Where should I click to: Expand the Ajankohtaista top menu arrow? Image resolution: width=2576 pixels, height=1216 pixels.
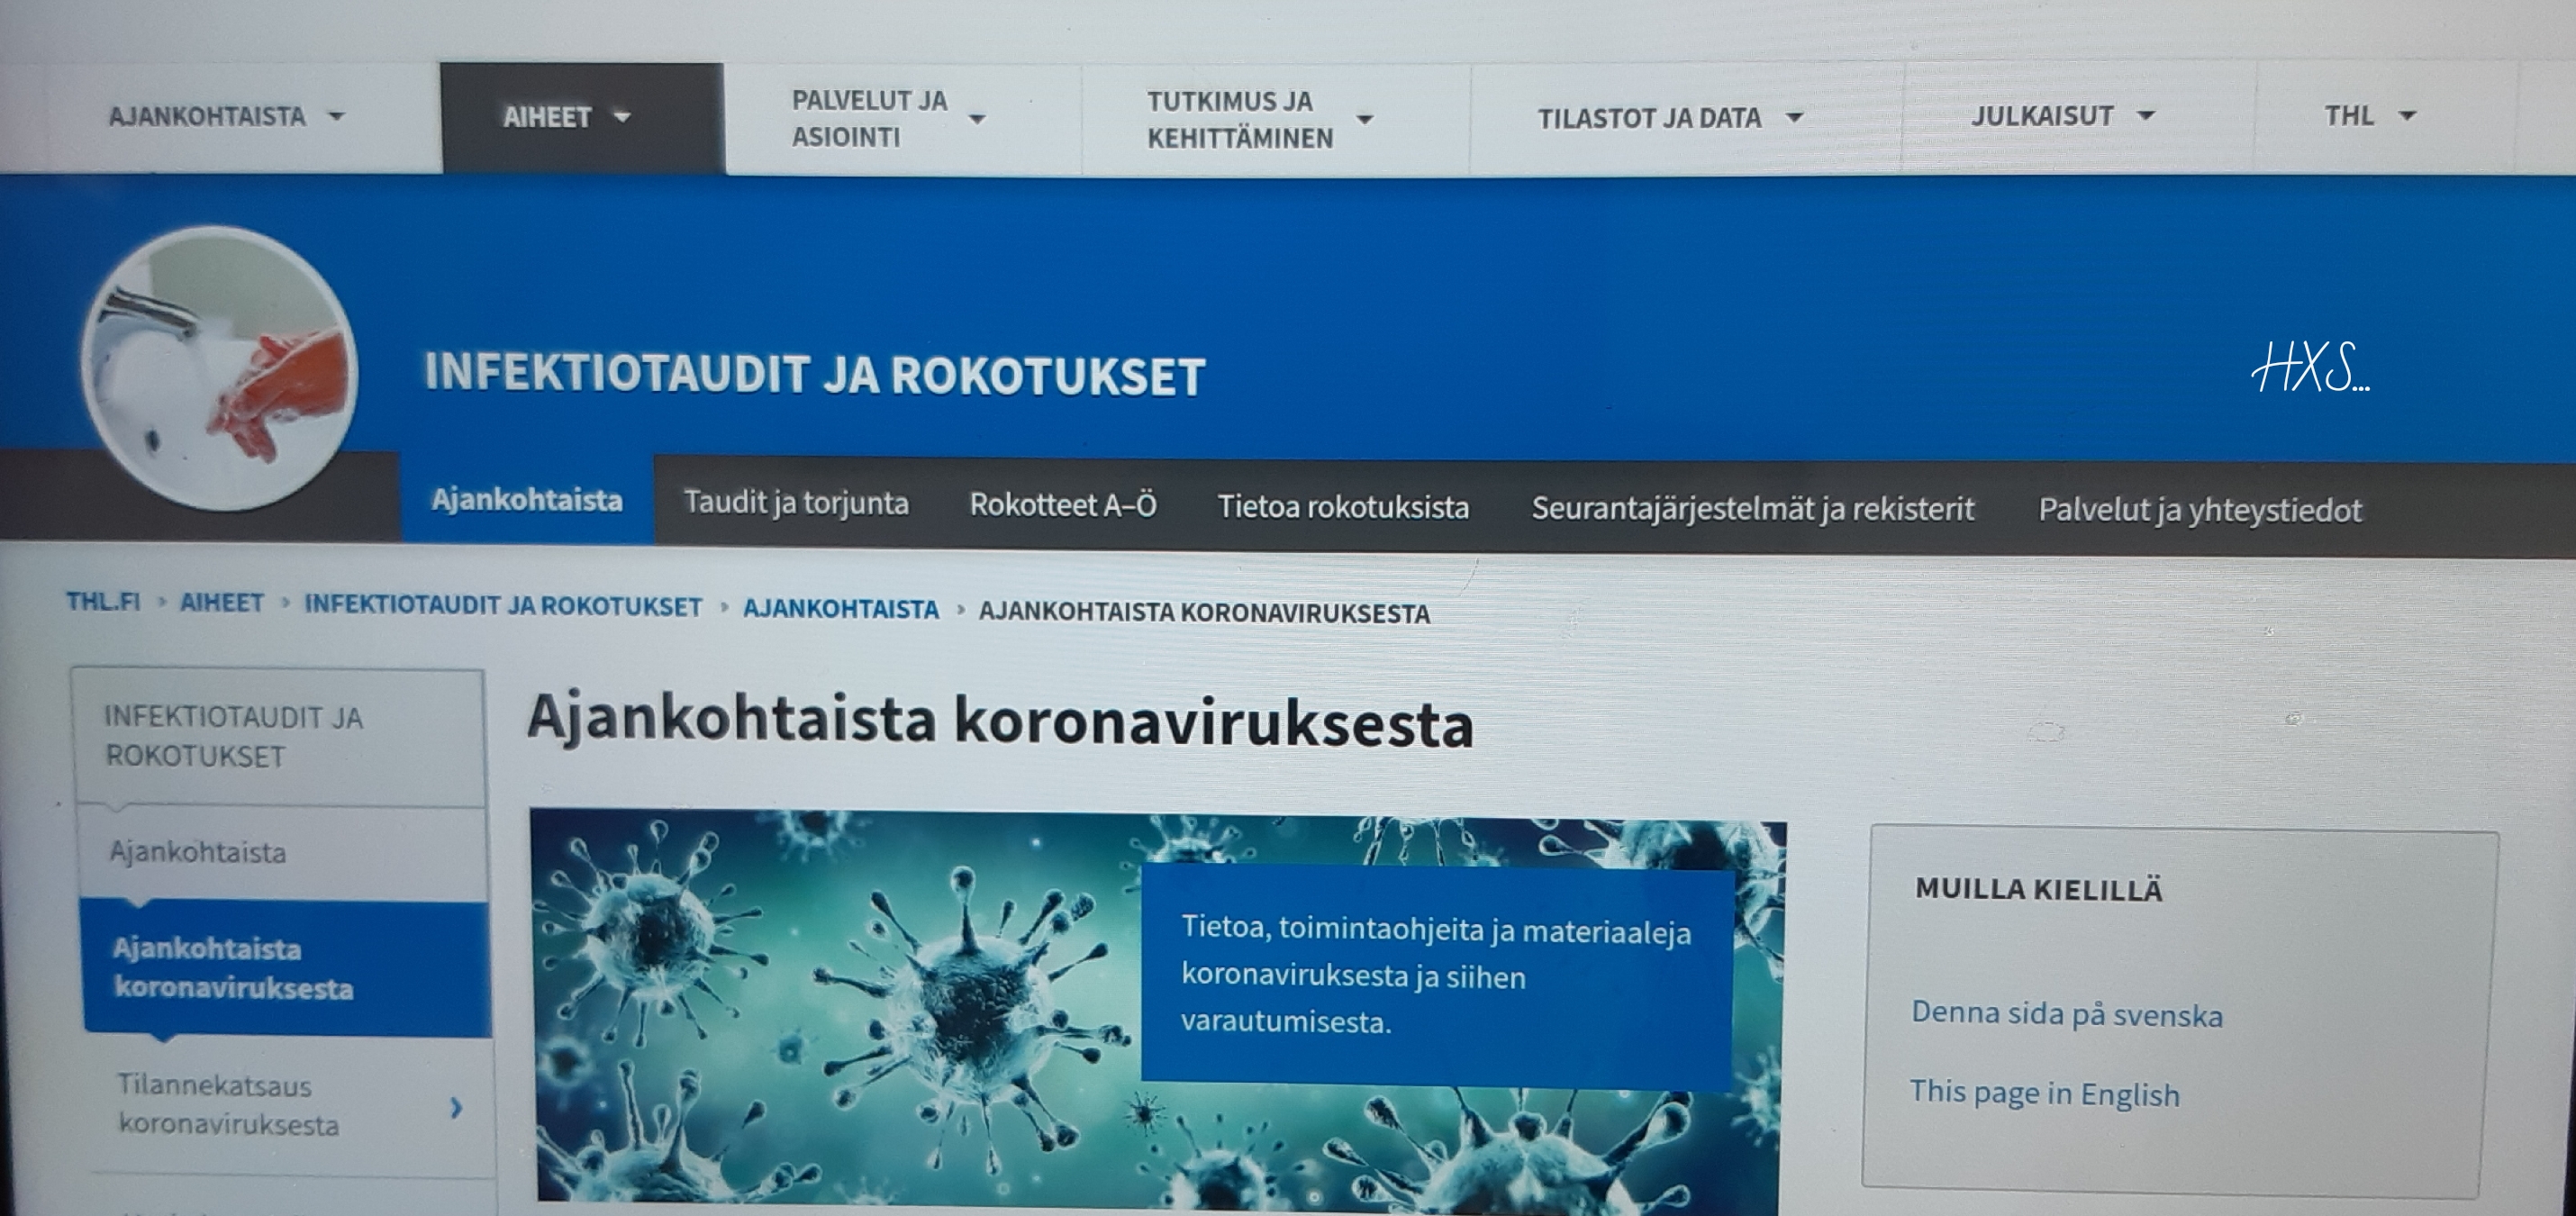(x=337, y=116)
